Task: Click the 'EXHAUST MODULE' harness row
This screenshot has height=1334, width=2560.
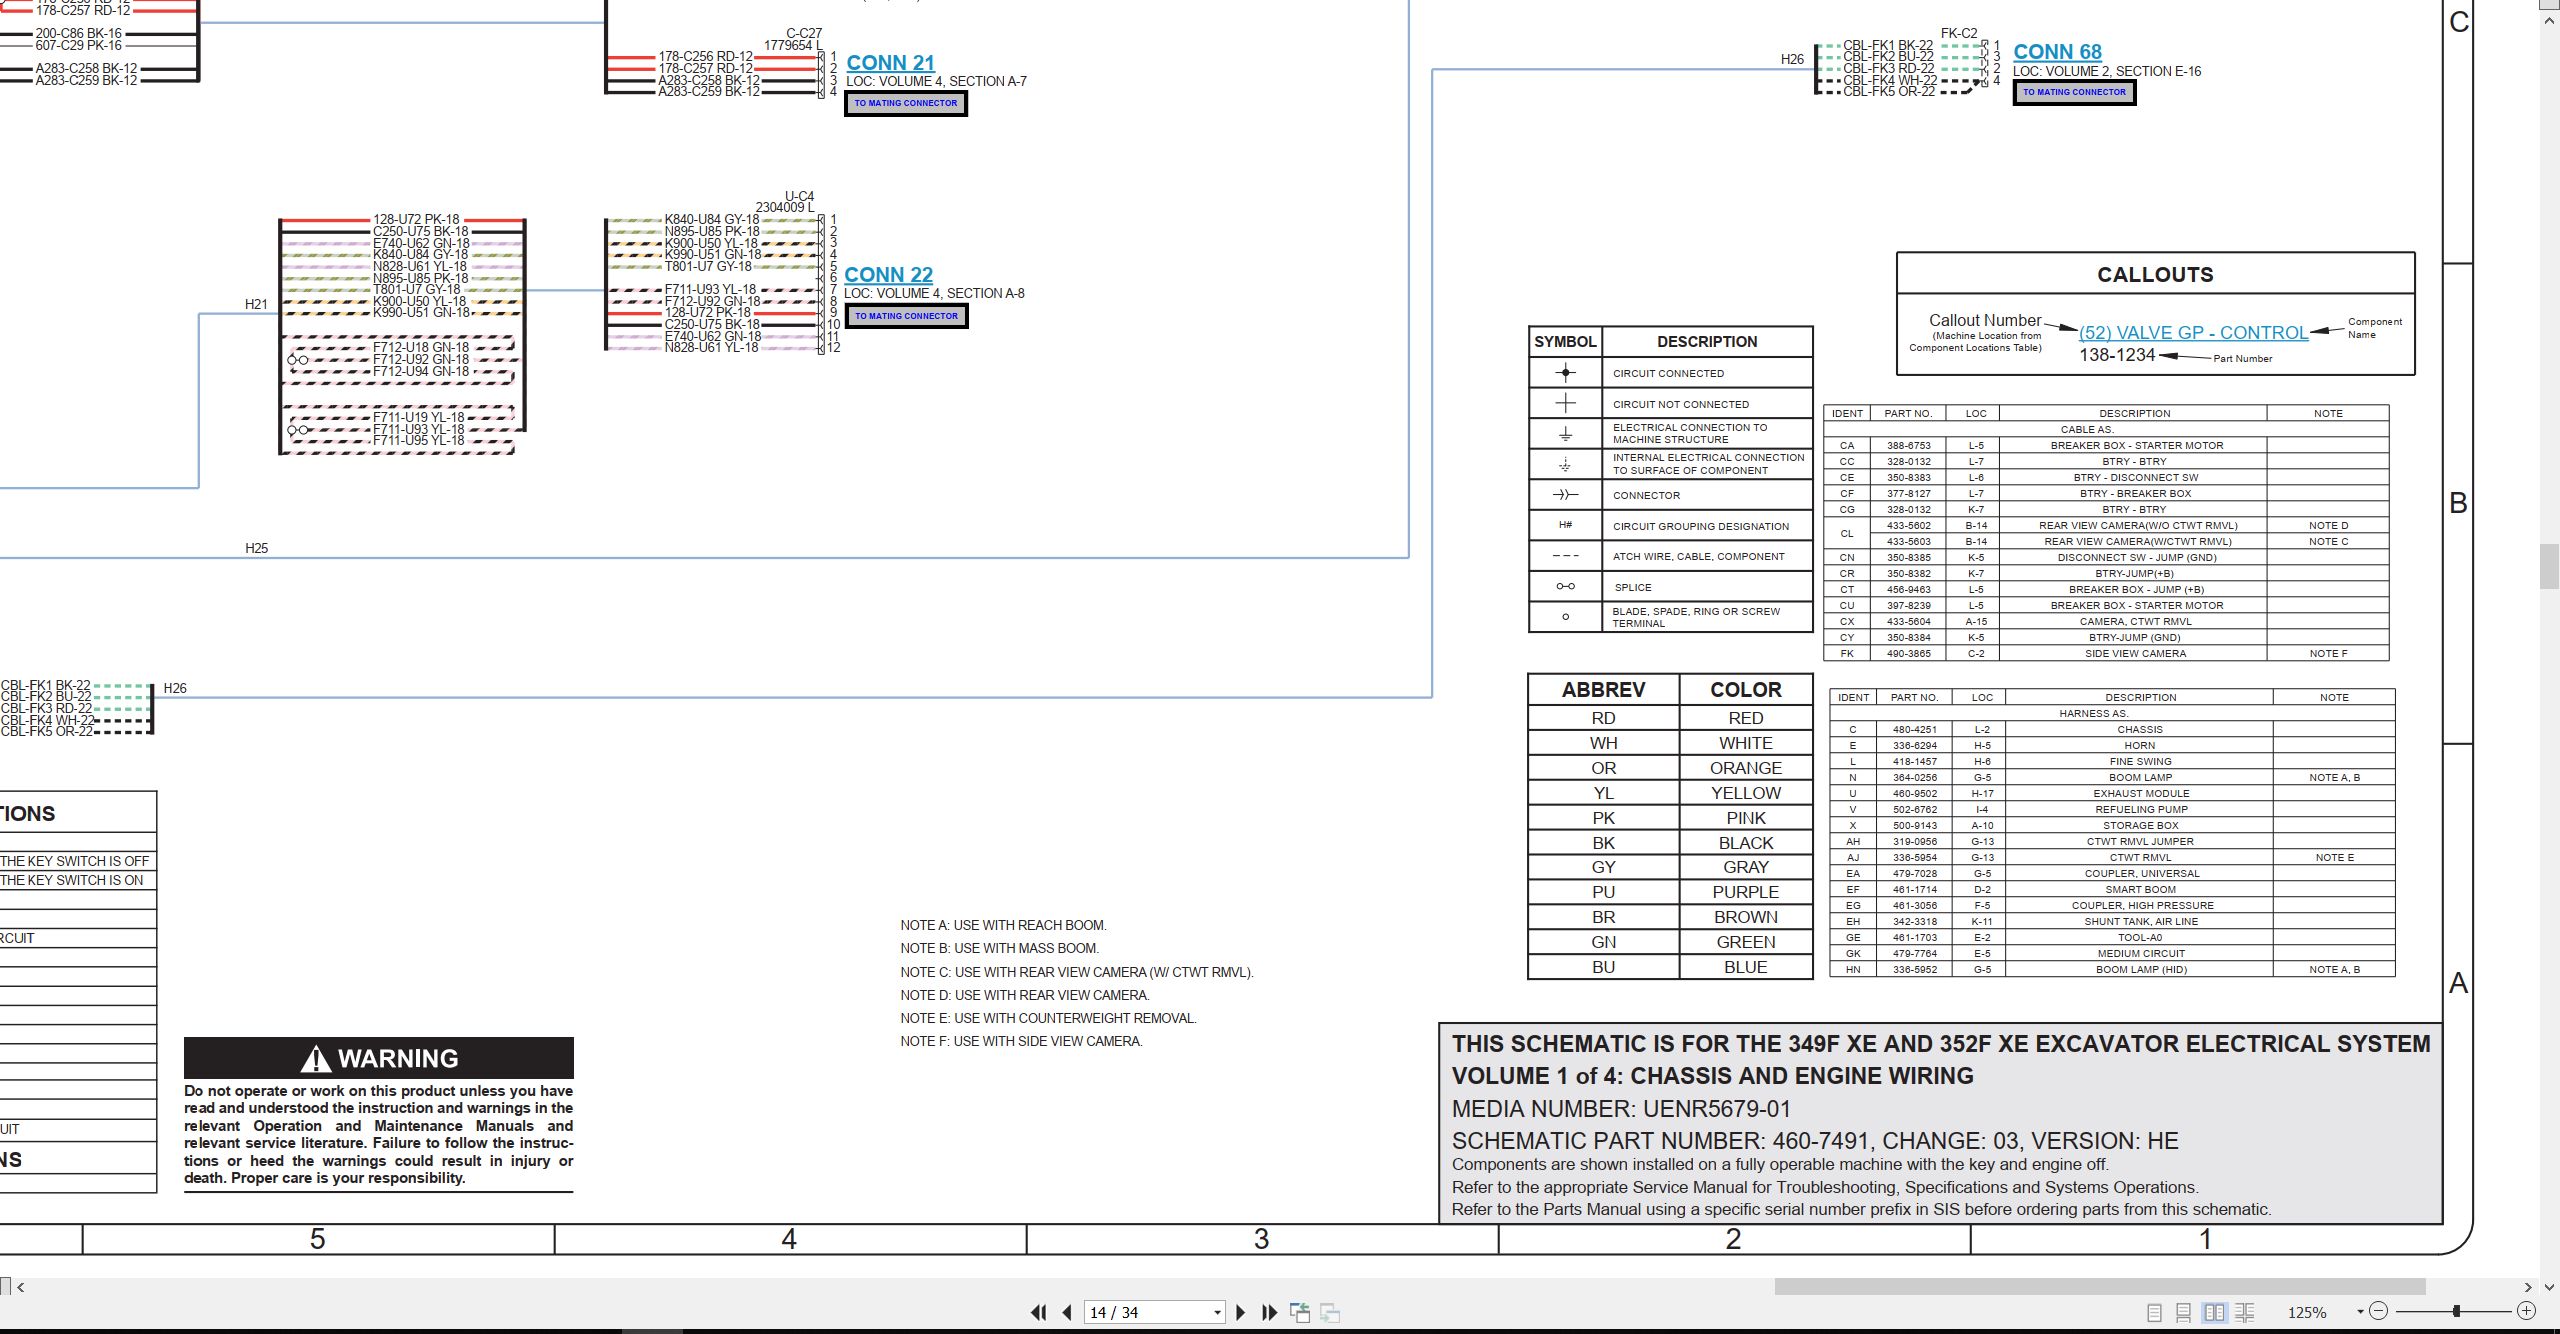Action: (x=2112, y=793)
